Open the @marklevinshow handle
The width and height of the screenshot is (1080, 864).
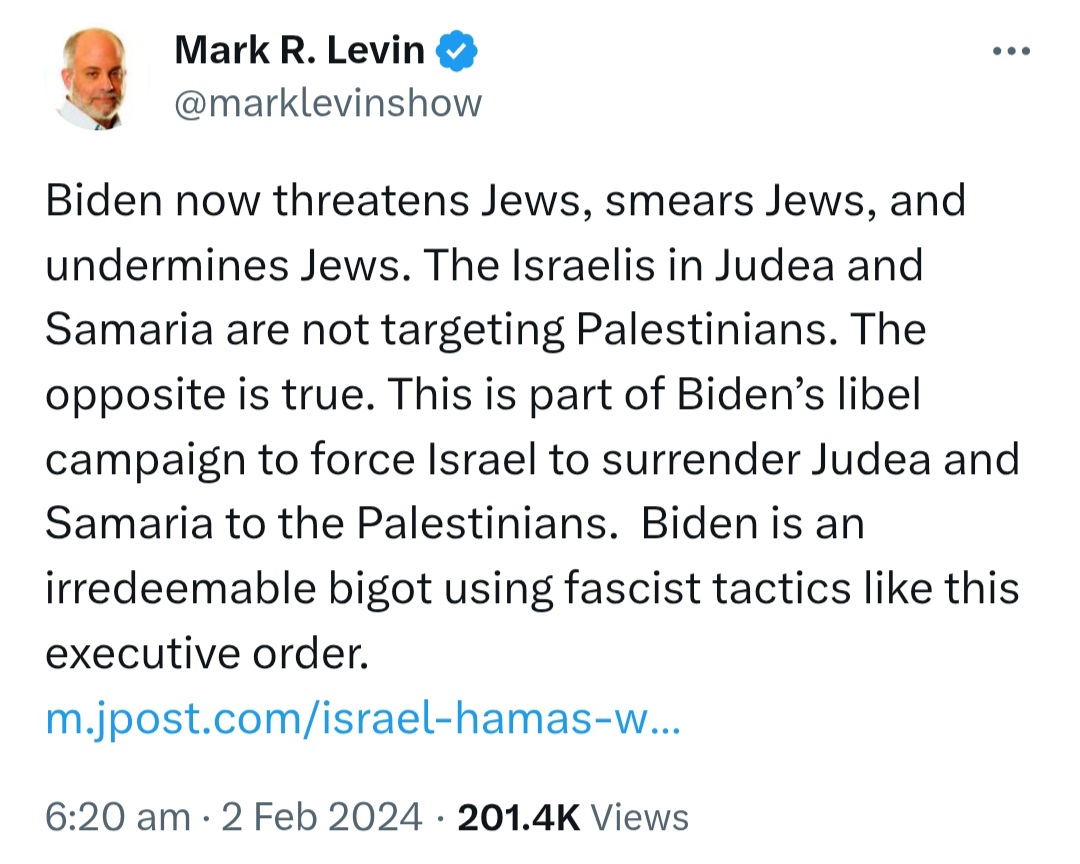pyautogui.click(x=328, y=103)
